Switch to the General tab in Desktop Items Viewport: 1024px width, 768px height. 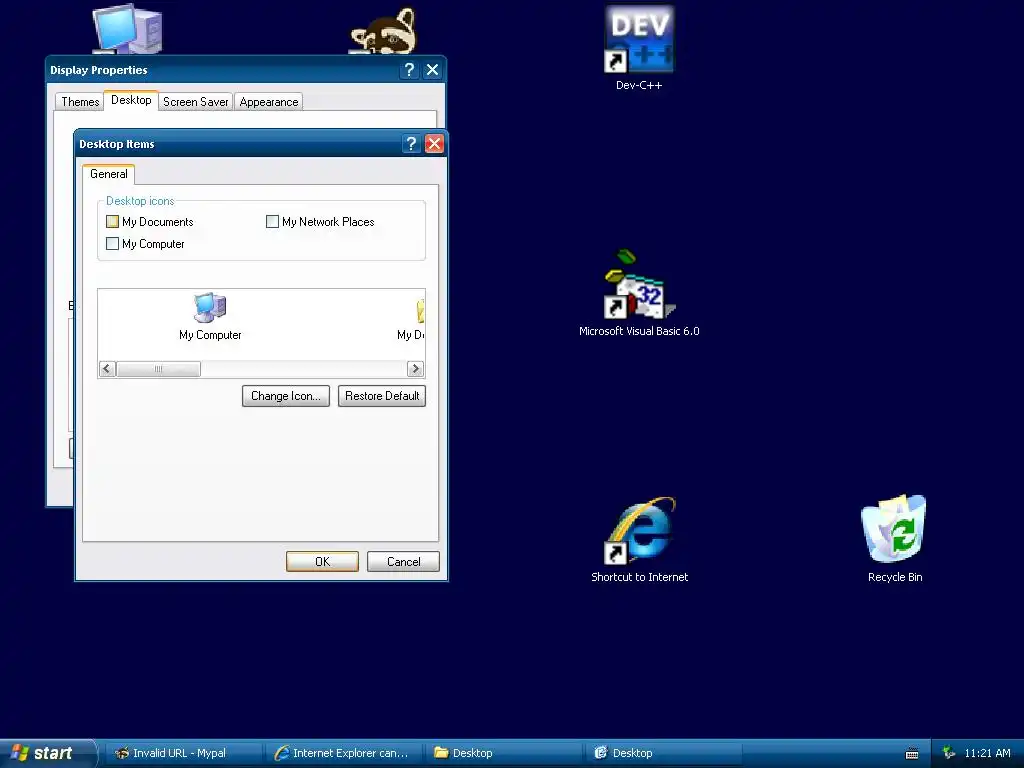[x=108, y=174]
